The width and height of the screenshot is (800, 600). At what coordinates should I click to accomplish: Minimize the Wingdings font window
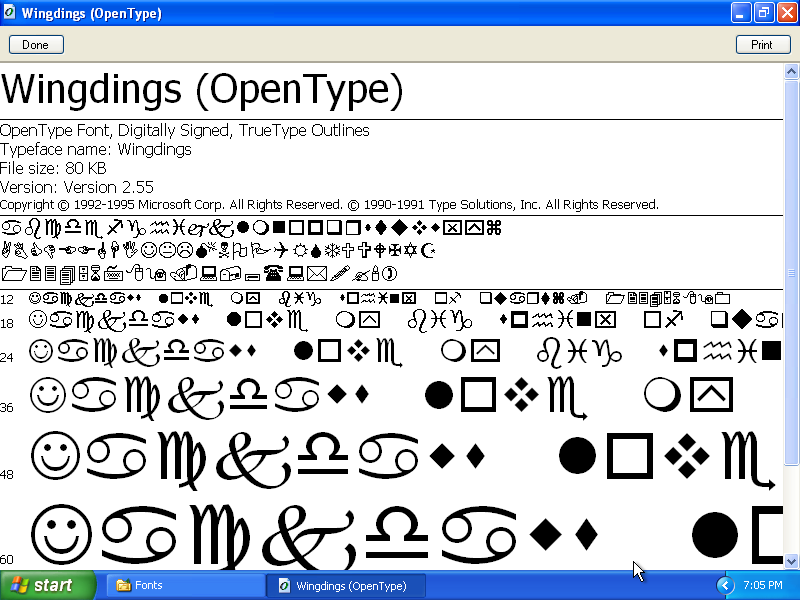pyautogui.click(x=740, y=13)
